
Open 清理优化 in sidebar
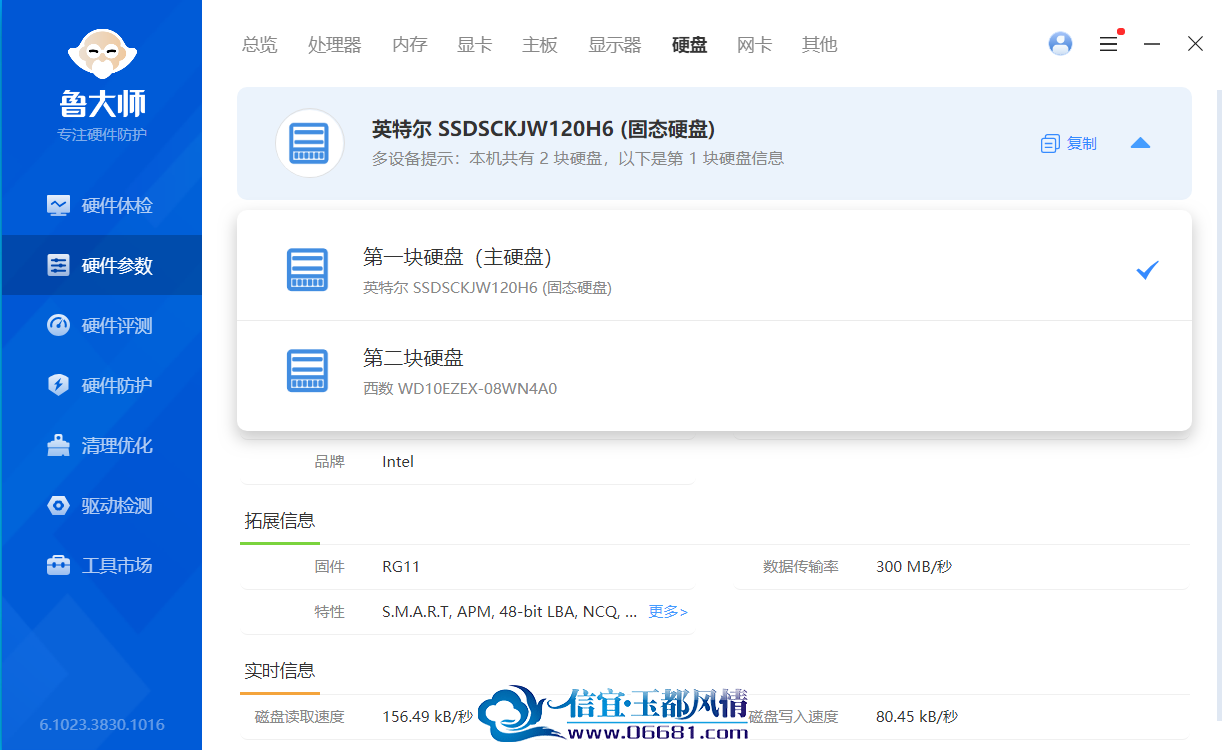tap(101, 446)
